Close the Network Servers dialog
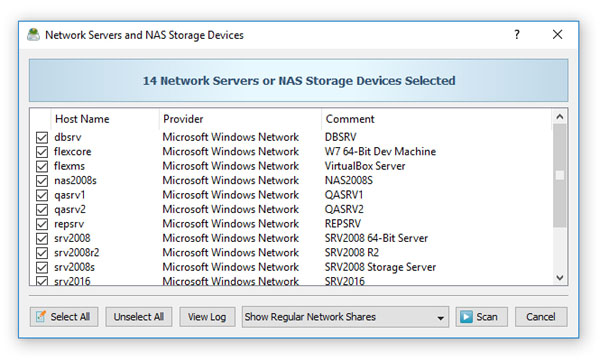Image resolution: width=600 pixels, height=361 pixels. [558, 35]
